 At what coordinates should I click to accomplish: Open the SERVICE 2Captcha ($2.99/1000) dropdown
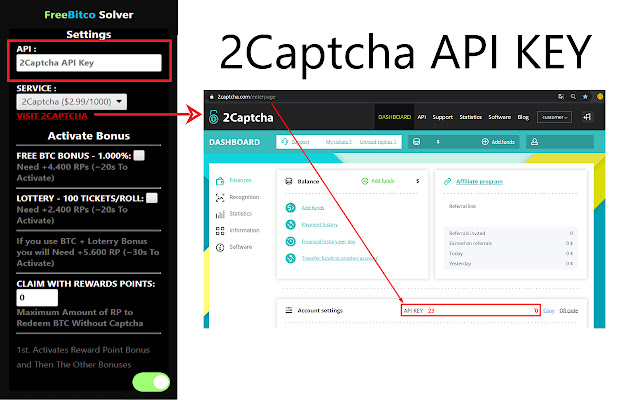click(x=71, y=102)
